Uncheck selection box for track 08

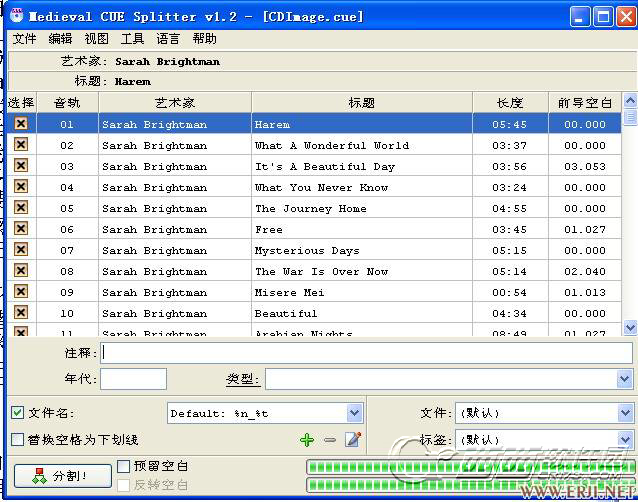pyautogui.click(x=21, y=270)
